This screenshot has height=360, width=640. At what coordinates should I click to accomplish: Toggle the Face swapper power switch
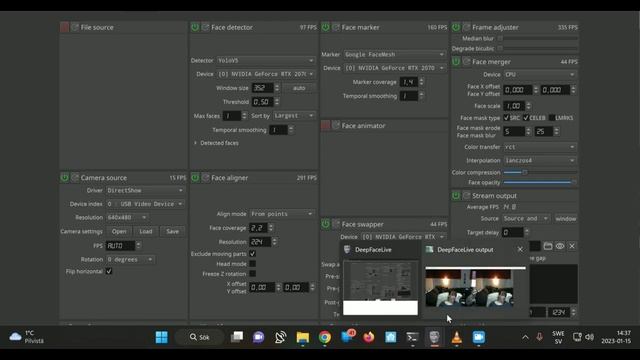326,224
